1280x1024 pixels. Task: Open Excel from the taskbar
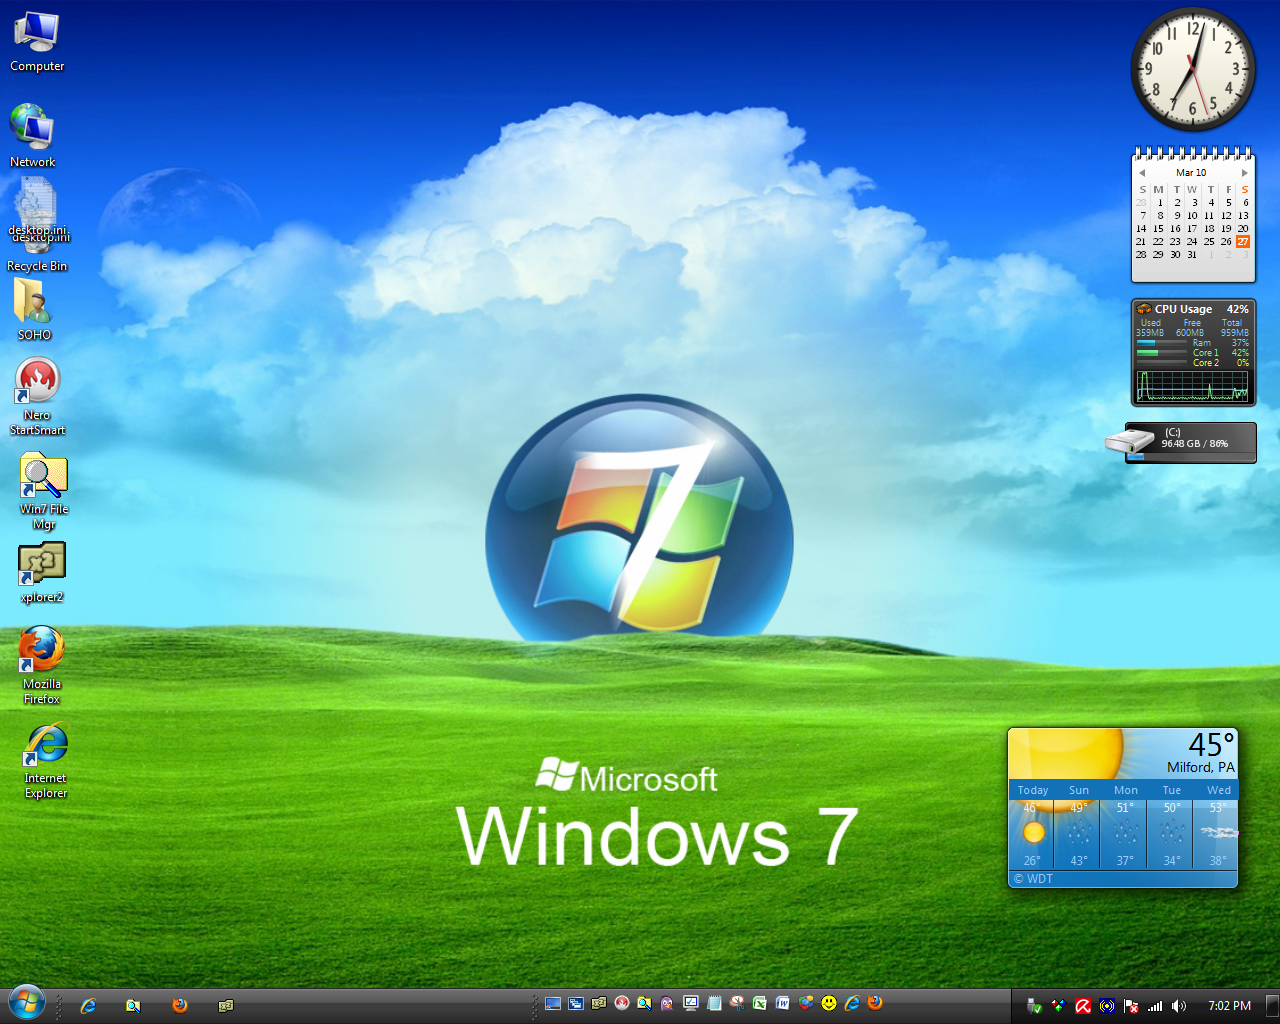click(760, 1003)
